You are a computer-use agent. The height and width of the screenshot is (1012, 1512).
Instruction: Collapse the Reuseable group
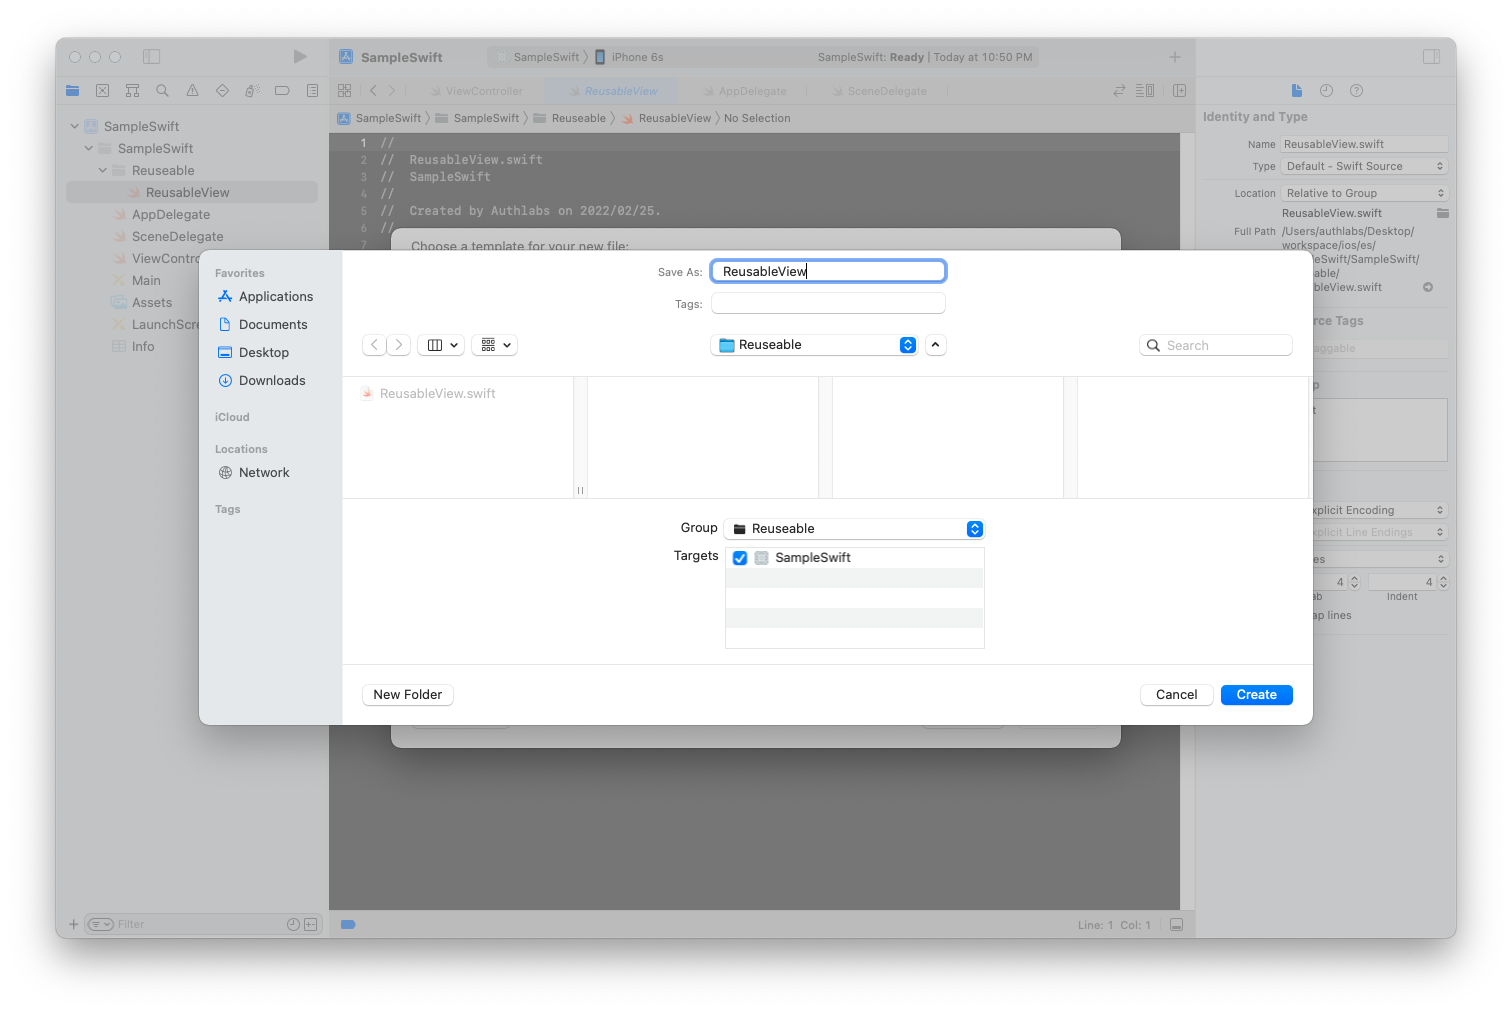coord(103,170)
